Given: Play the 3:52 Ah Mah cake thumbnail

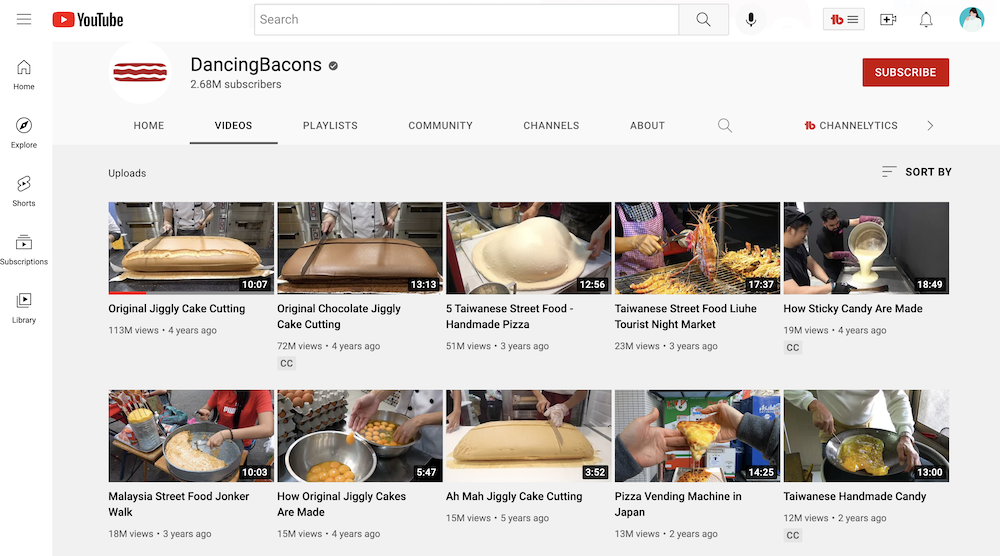Looking at the screenshot, I should (529, 435).
